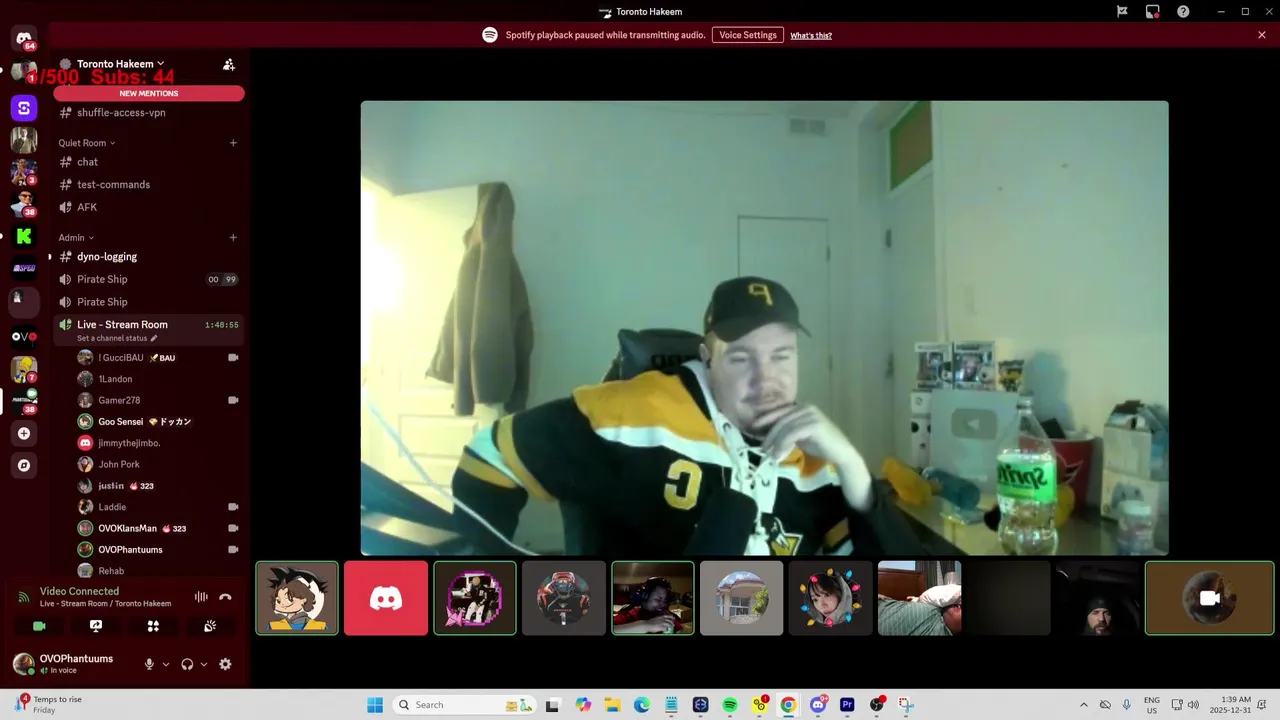
Task: Create a channel in Quiet Room with the plus icon
Action: [x=233, y=143]
